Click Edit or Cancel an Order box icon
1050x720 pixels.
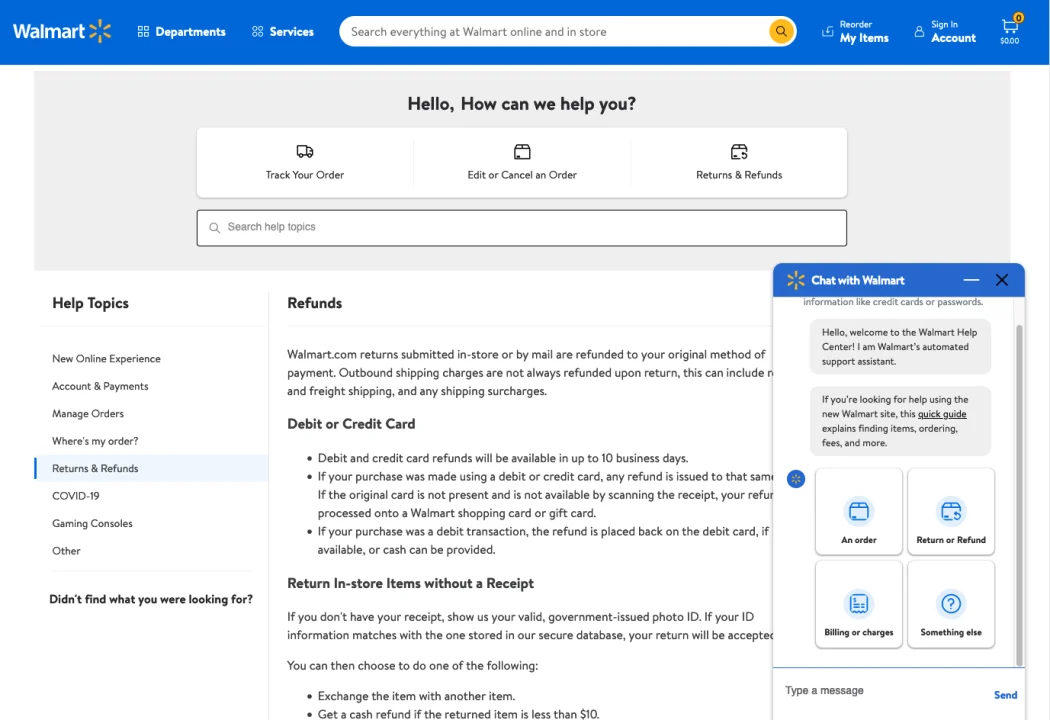pyautogui.click(x=522, y=151)
